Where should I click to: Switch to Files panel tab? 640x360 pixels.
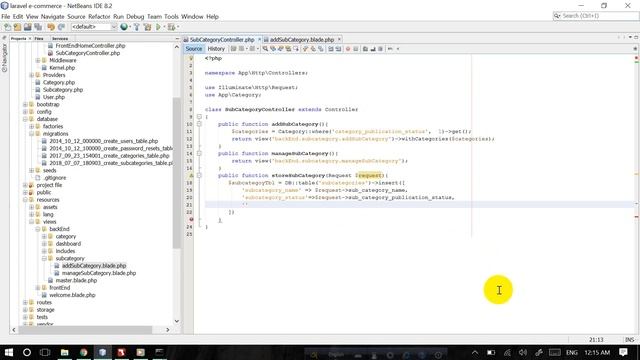click(39, 38)
